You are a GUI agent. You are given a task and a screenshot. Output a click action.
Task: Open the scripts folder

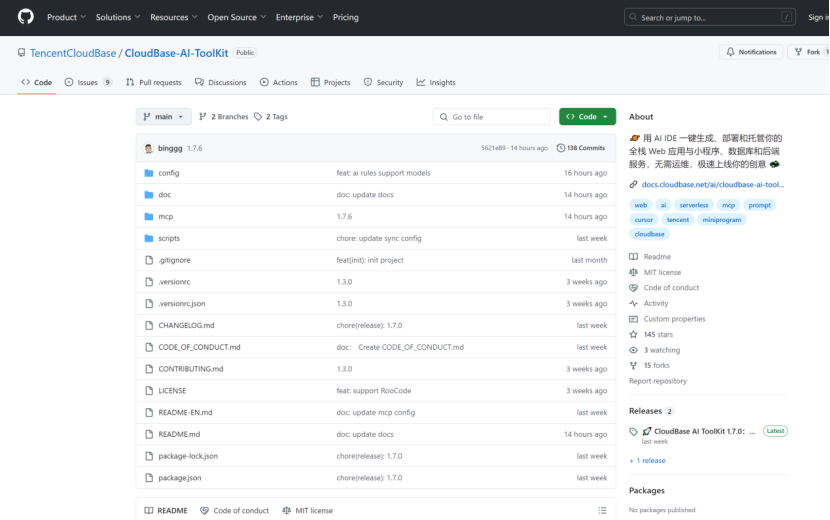pos(169,238)
